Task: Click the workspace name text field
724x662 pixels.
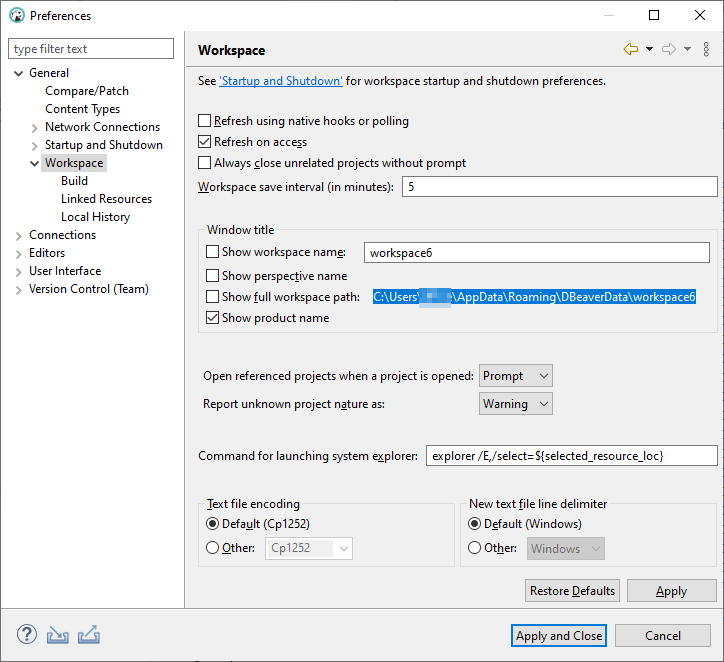Action: pyautogui.click(x=537, y=253)
